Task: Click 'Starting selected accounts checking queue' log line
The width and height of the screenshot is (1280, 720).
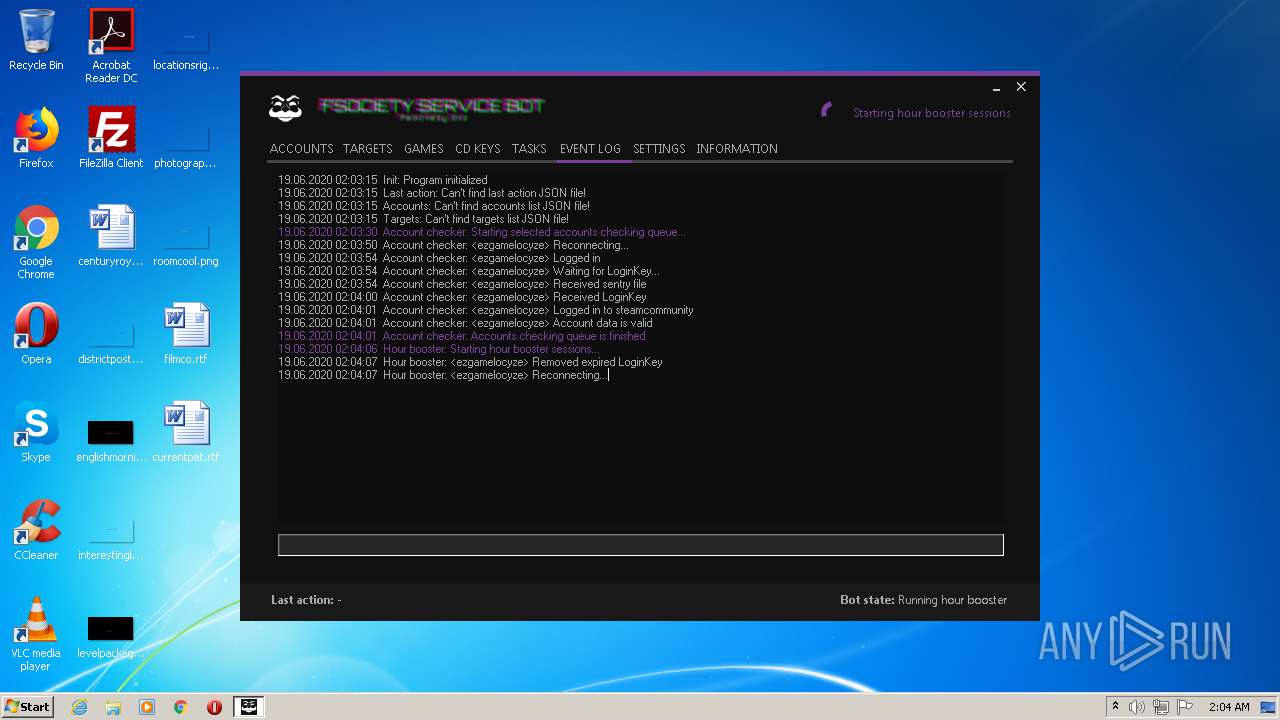Action: click(x=482, y=232)
